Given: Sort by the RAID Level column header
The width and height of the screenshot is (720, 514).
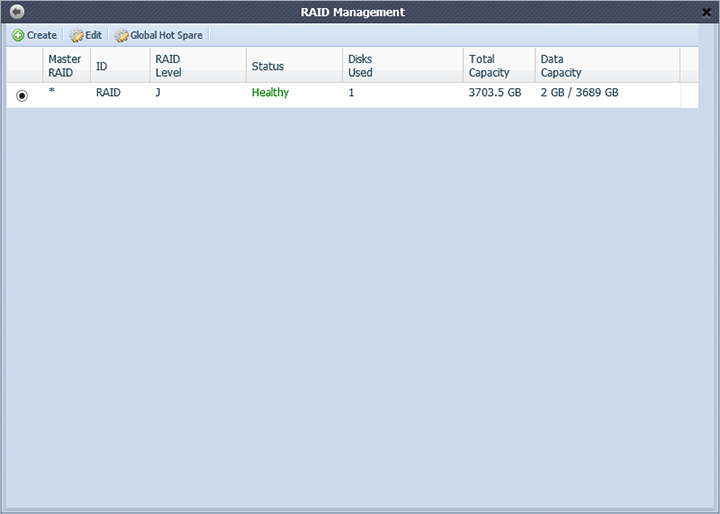Looking at the screenshot, I should coord(168,66).
